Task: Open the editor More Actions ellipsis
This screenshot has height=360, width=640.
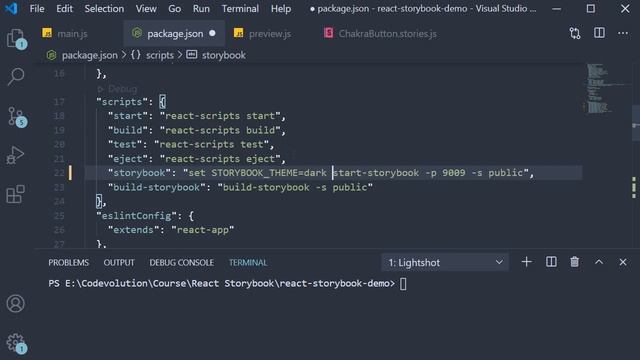Action: point(623,33)
